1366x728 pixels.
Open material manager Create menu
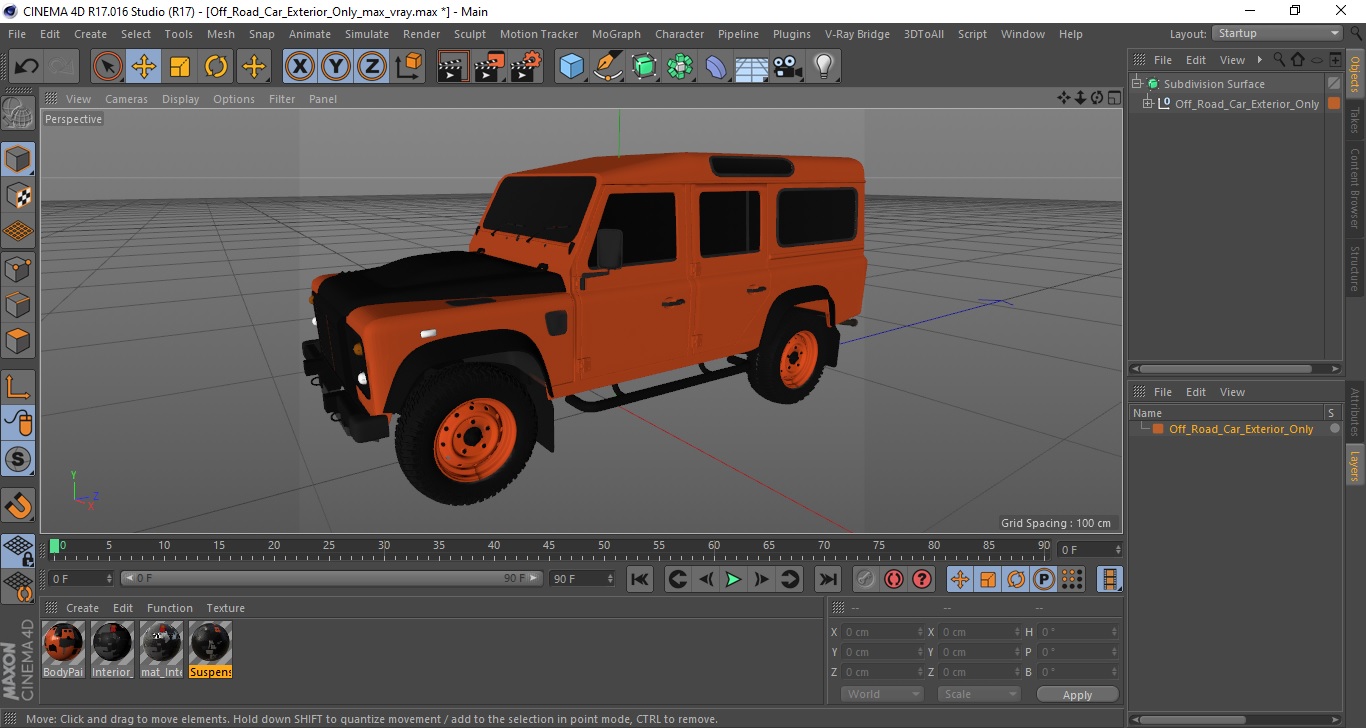[x=82, y=608]
